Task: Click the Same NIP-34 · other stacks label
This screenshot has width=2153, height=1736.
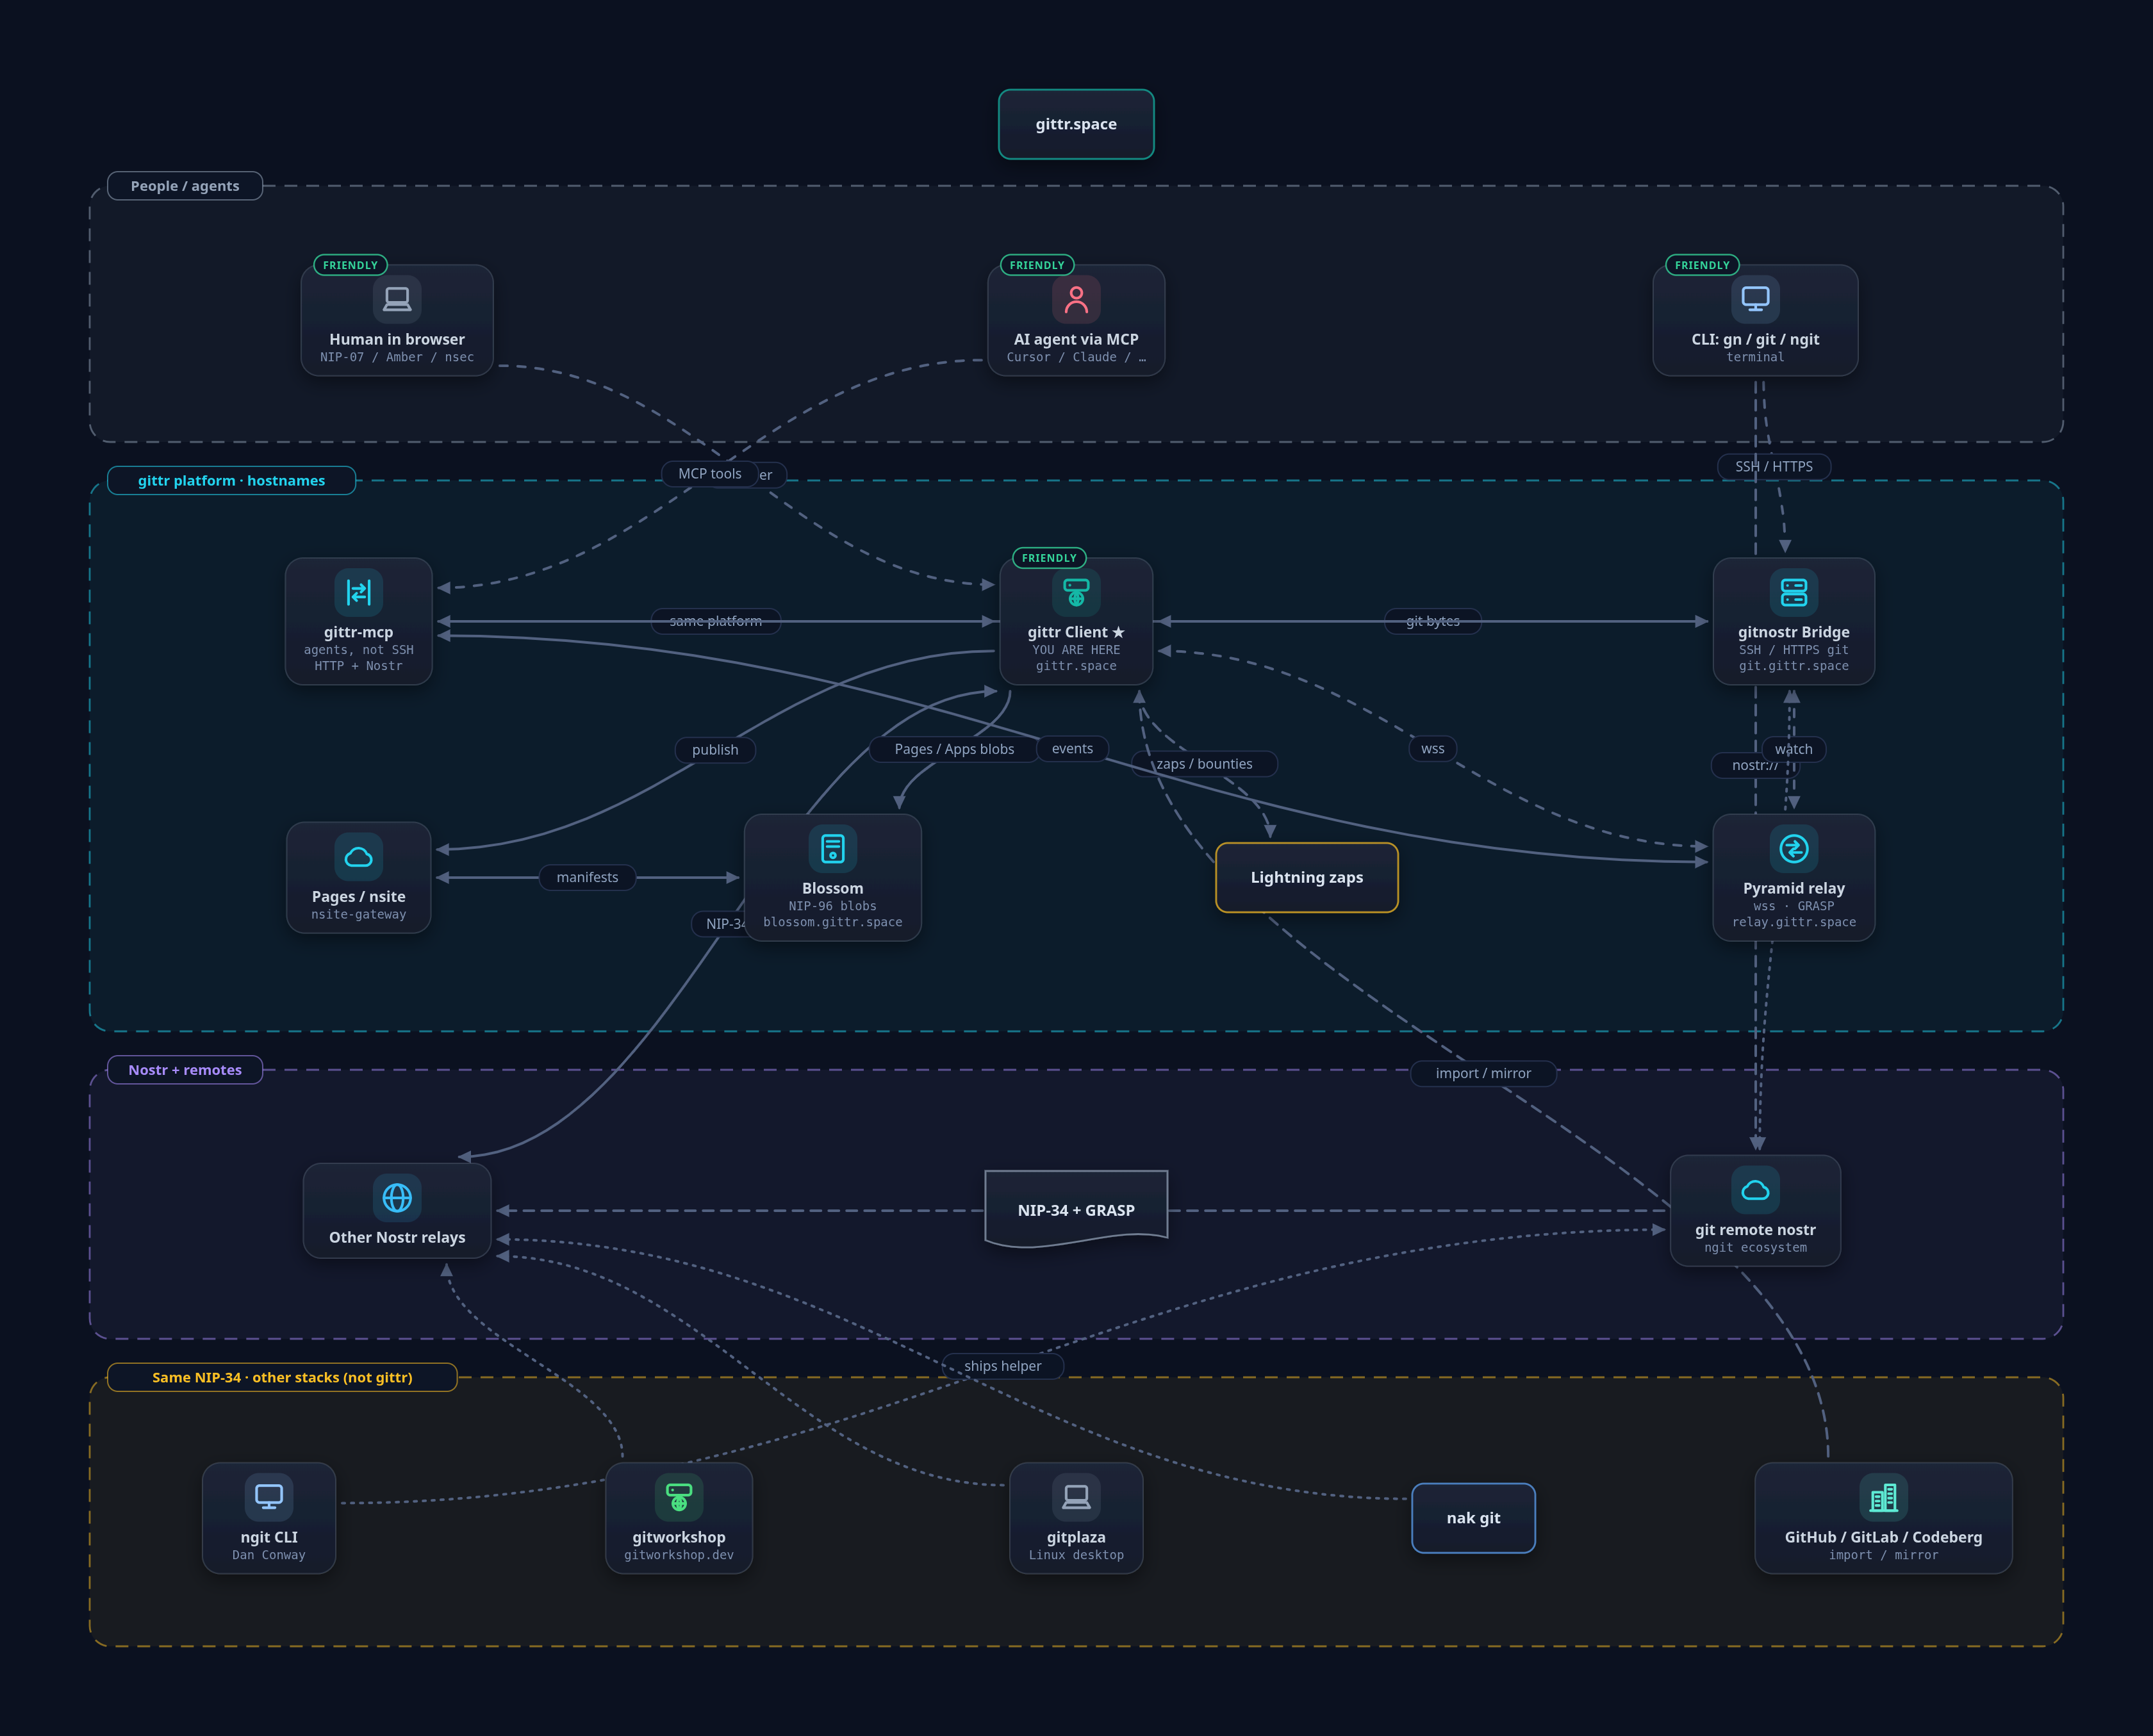Action: (282, 1377)
